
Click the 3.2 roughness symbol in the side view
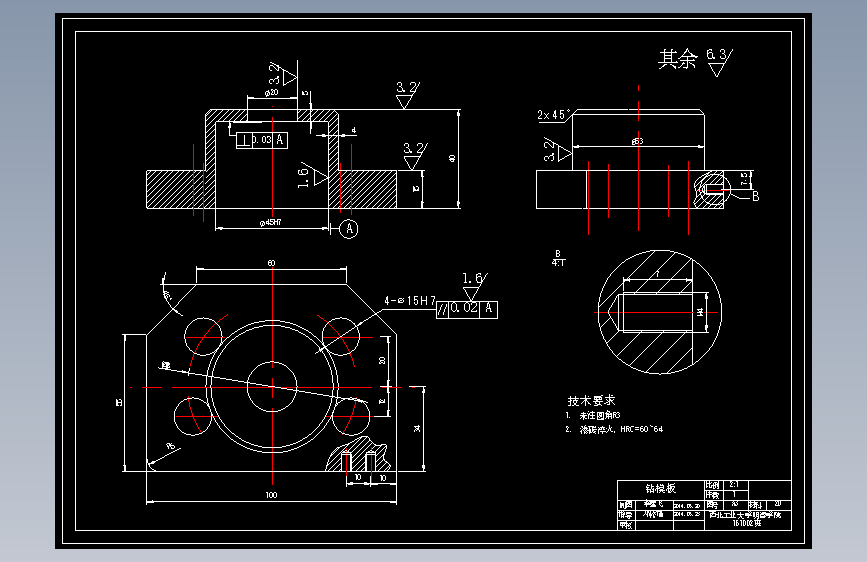[x=557, y=150]
